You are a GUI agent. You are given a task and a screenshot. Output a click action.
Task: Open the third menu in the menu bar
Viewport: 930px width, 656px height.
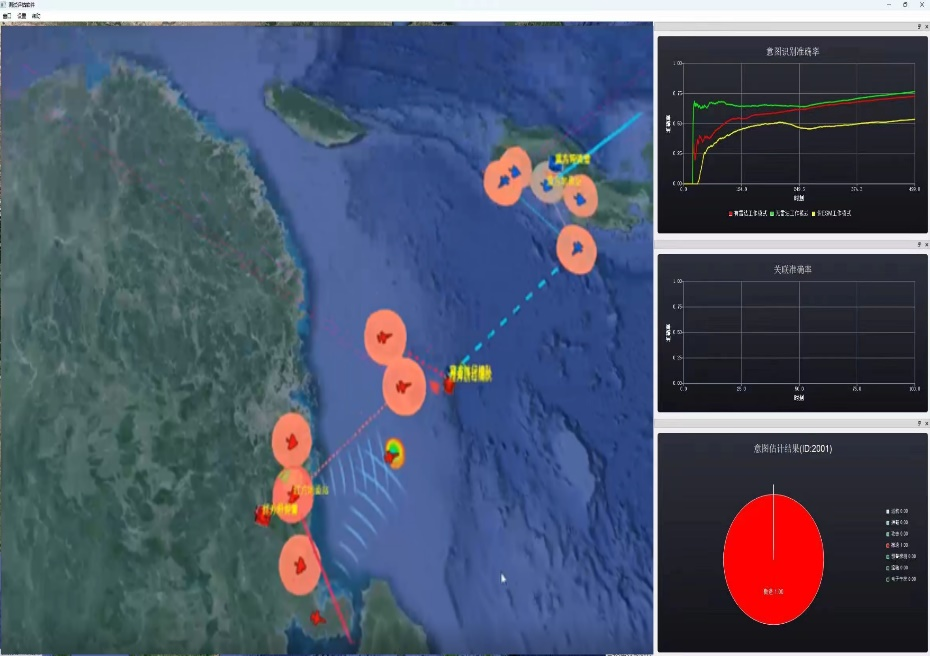click(36, 16)
